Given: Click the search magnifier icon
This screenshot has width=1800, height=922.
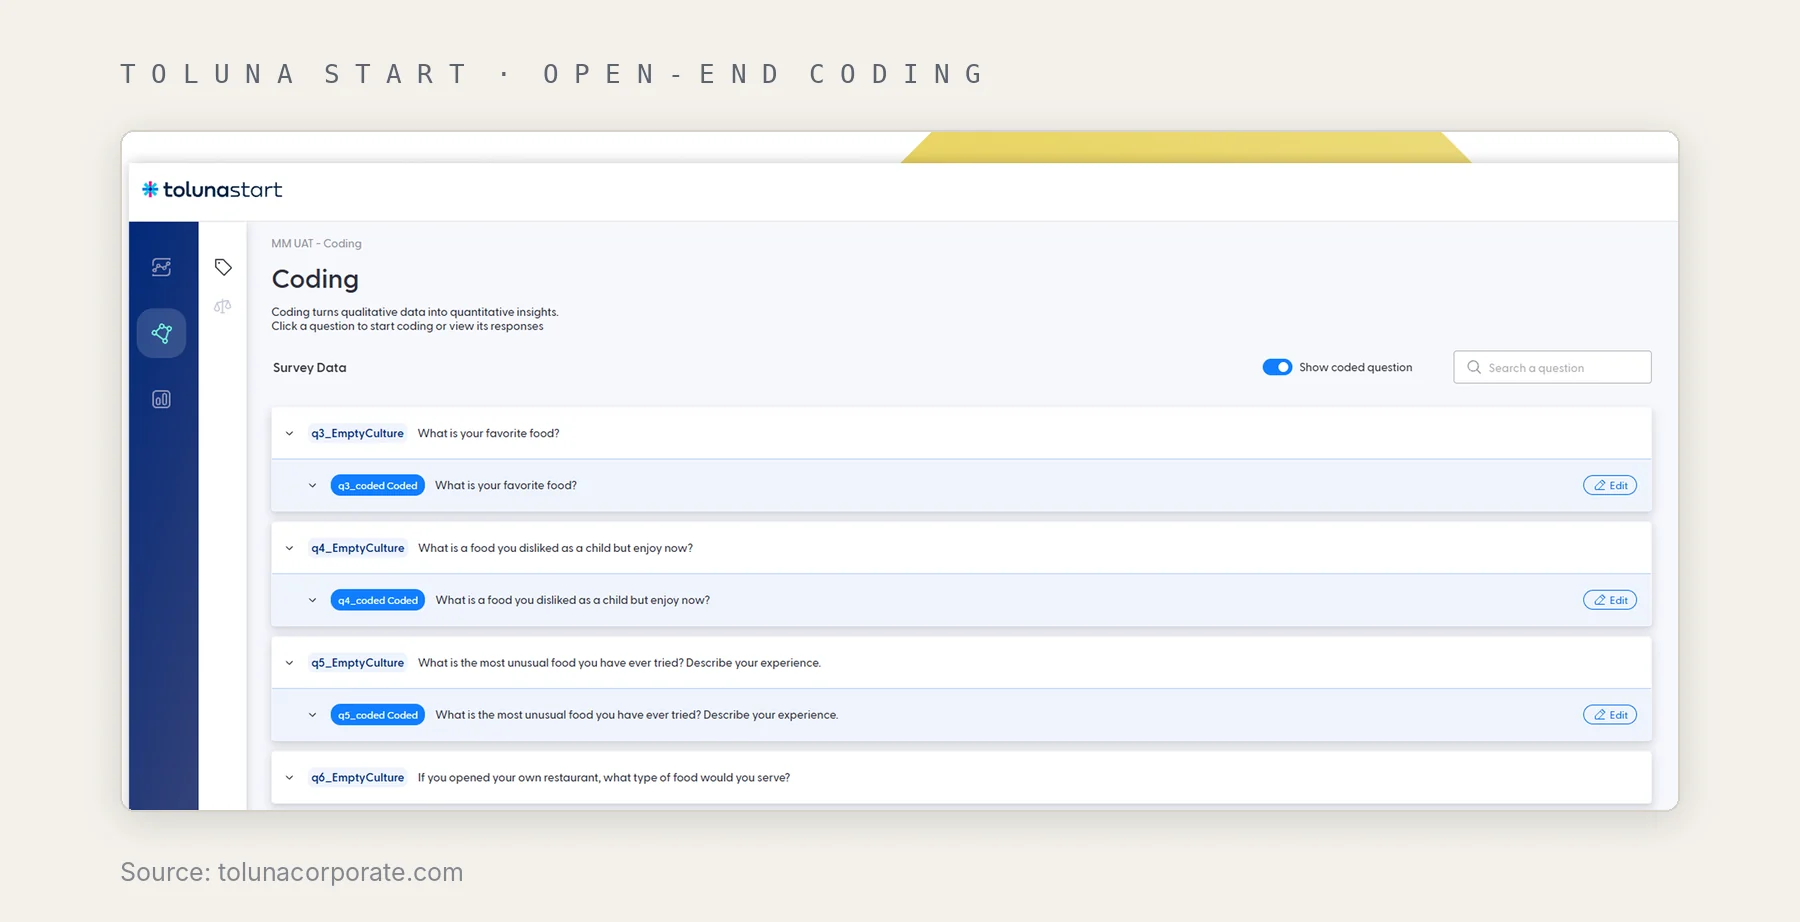Looking at the screenshot, I should point(1474,367).
